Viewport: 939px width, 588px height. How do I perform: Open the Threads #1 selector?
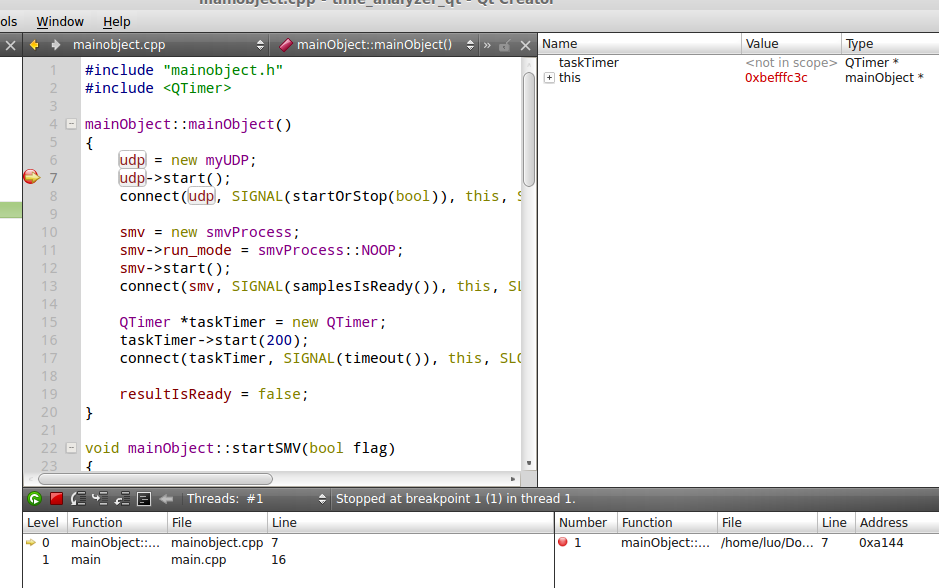click(256, 499)
